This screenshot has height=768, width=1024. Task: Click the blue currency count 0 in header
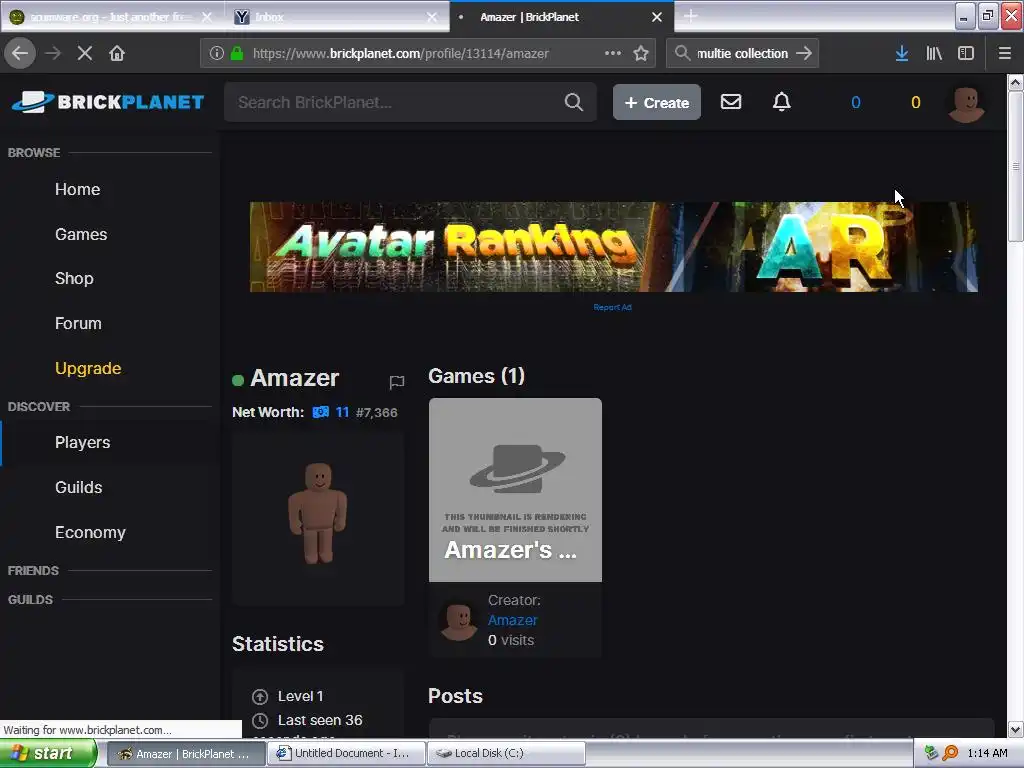[856, 103]
